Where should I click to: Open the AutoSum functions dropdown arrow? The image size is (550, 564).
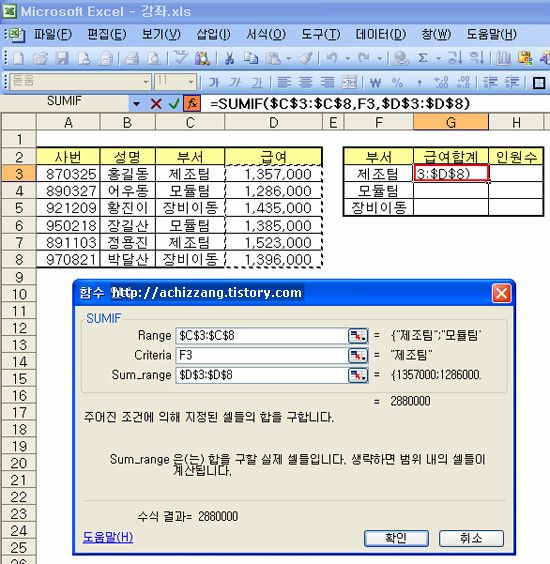click(x=438, y=58)
